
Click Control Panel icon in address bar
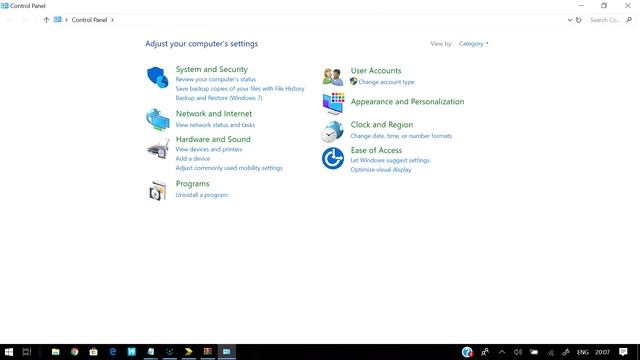(58, 19)
